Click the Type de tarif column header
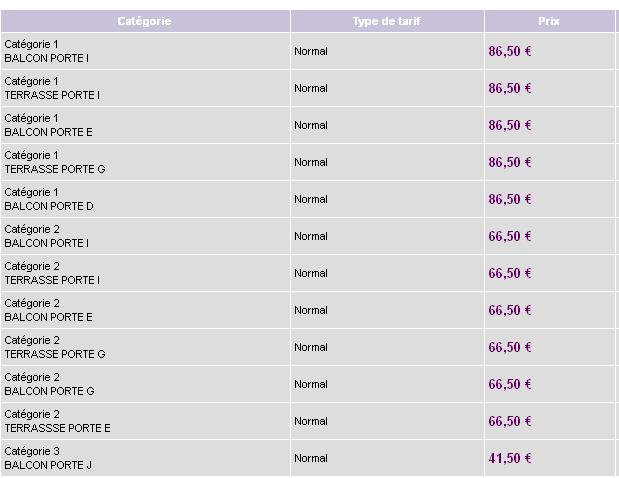 tap(387, 21)
